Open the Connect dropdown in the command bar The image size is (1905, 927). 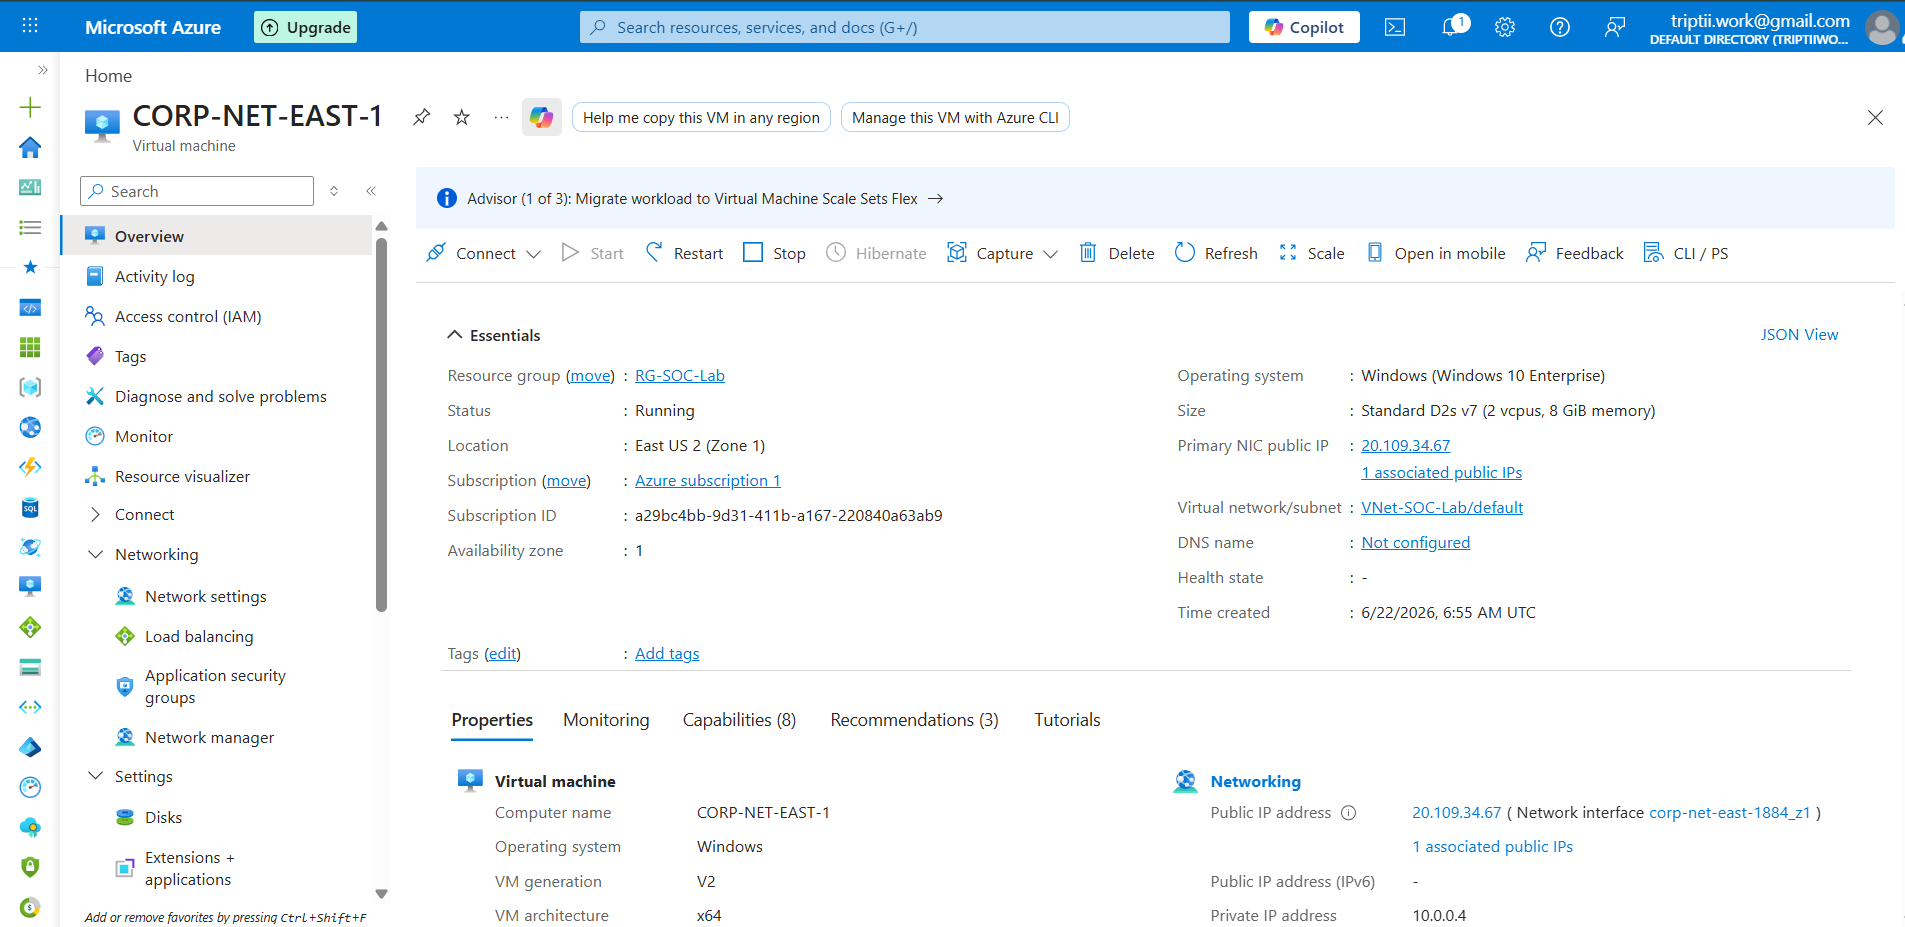pos(484,253)
